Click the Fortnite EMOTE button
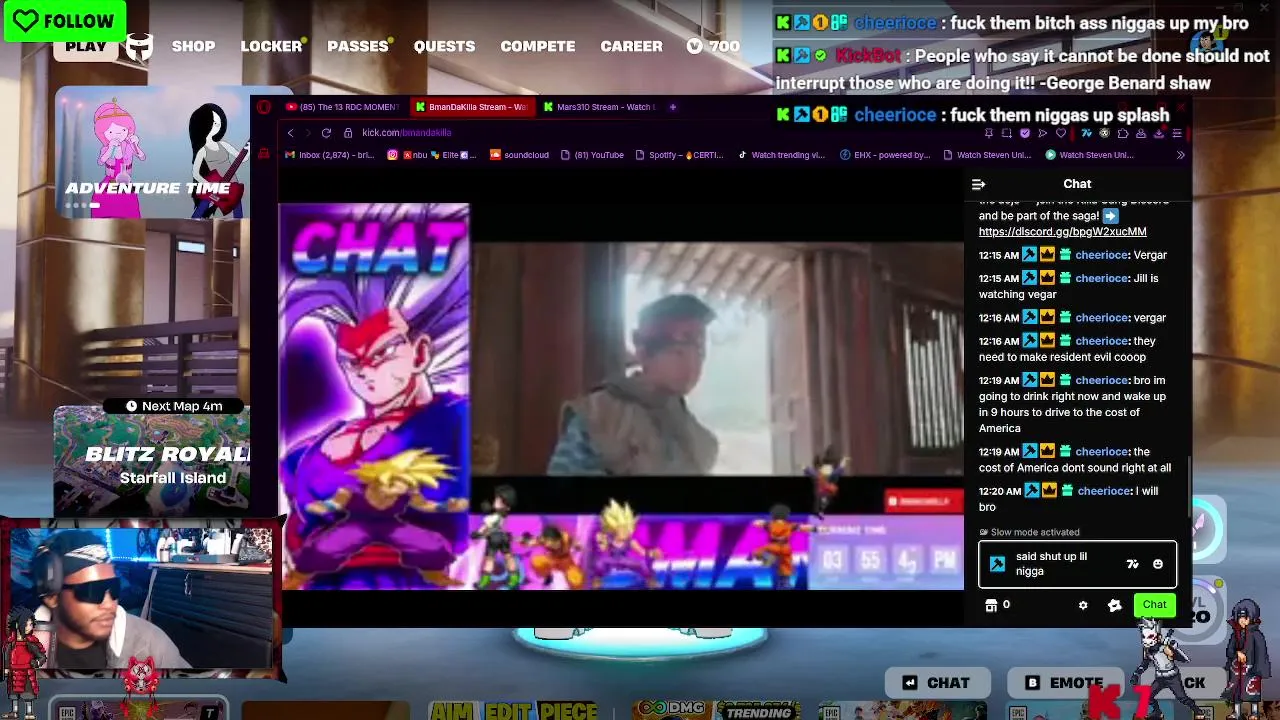Image resolution: width=1280 pixels, height=720 pixels. coord(1063,683)
